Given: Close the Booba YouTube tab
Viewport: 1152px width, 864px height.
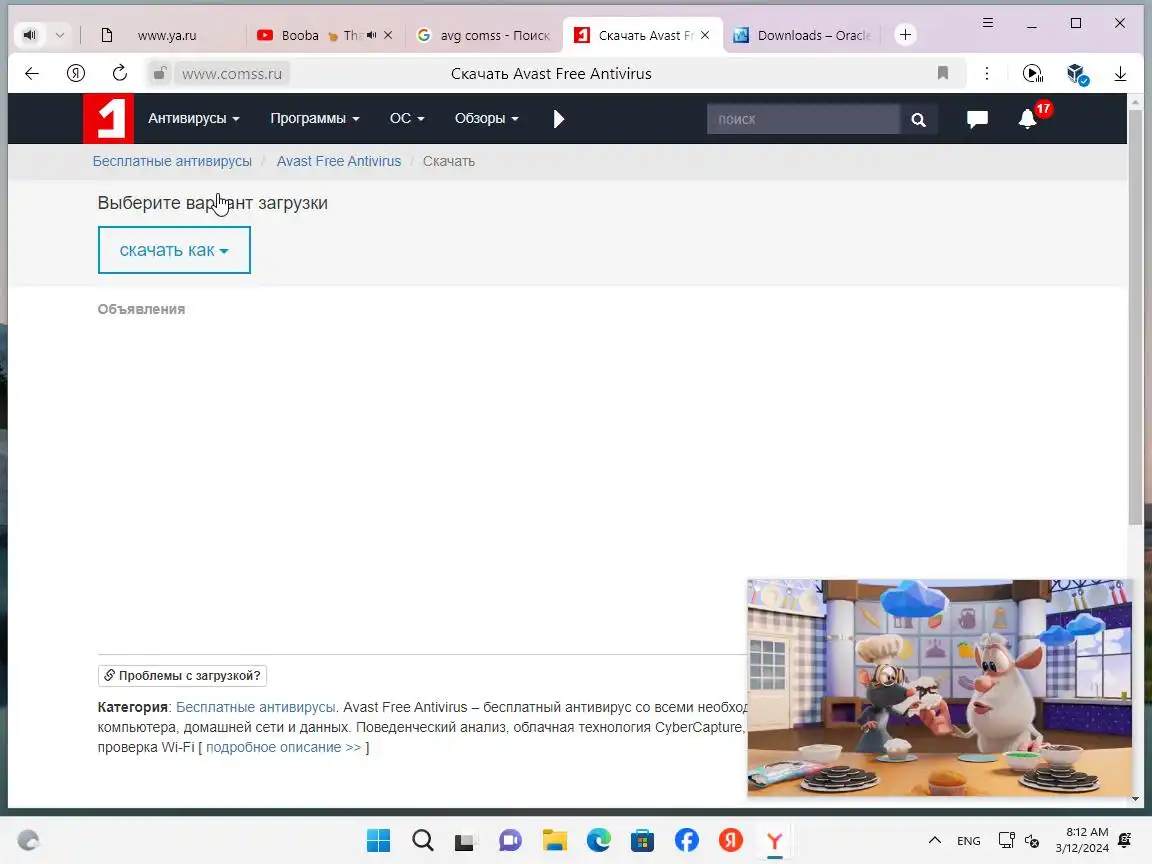Looking at the screenshot, I should point(388,35).
